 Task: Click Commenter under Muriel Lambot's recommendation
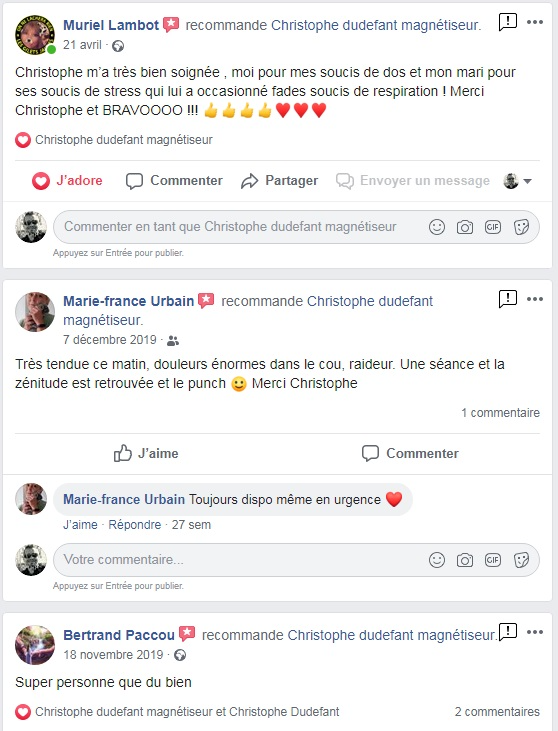coord(174,180)
